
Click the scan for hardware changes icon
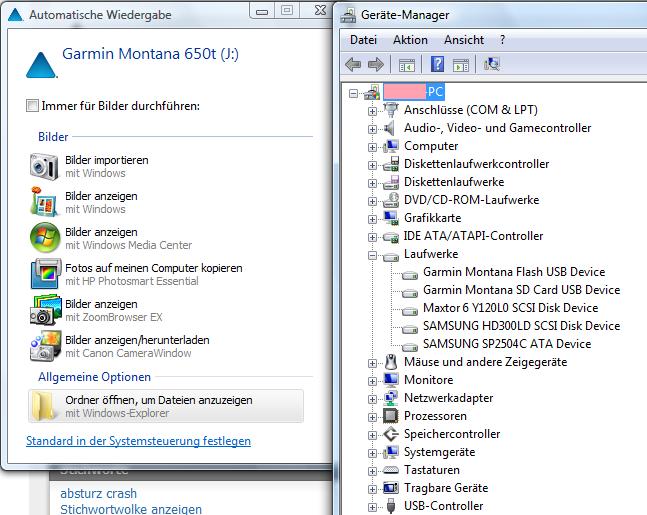492,64
